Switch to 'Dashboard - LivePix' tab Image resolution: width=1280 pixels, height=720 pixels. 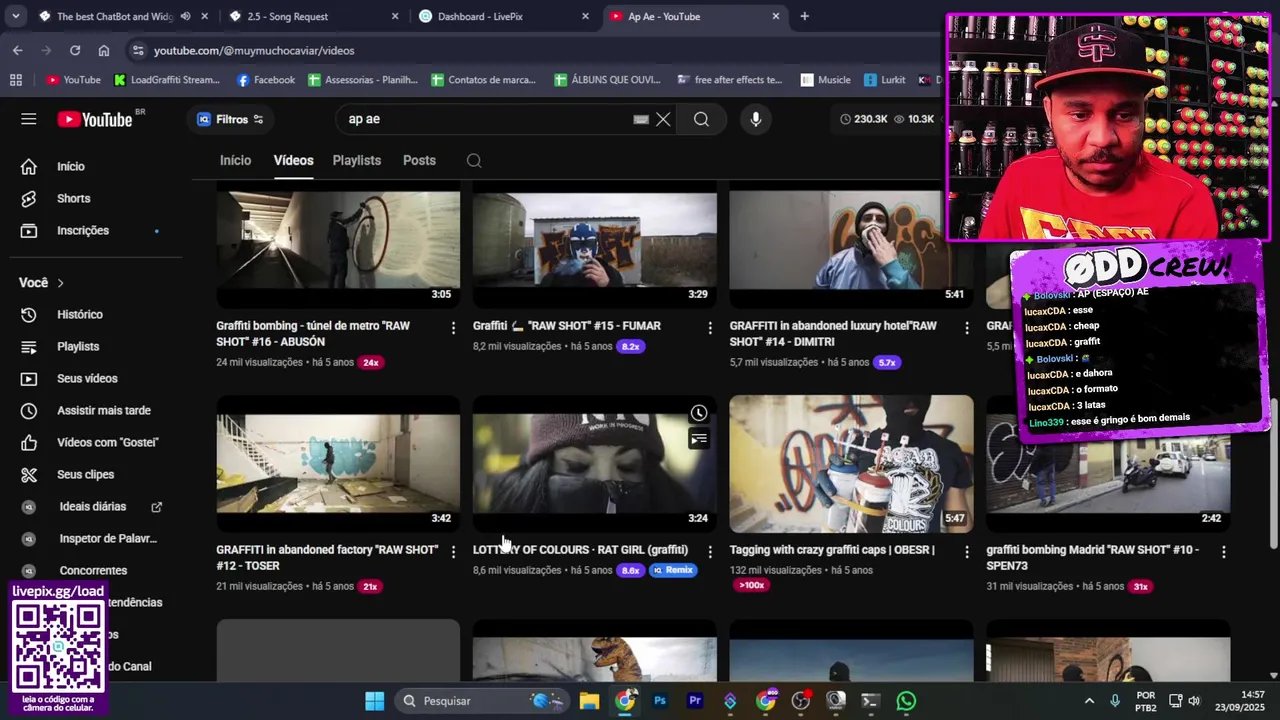[x=480, y=16]
